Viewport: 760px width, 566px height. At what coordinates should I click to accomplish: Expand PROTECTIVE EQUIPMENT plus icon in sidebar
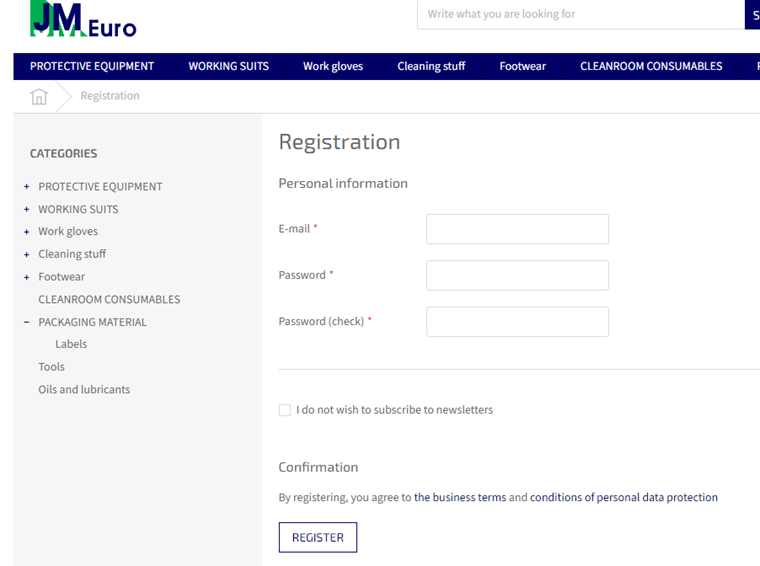(x=27, y=187)
